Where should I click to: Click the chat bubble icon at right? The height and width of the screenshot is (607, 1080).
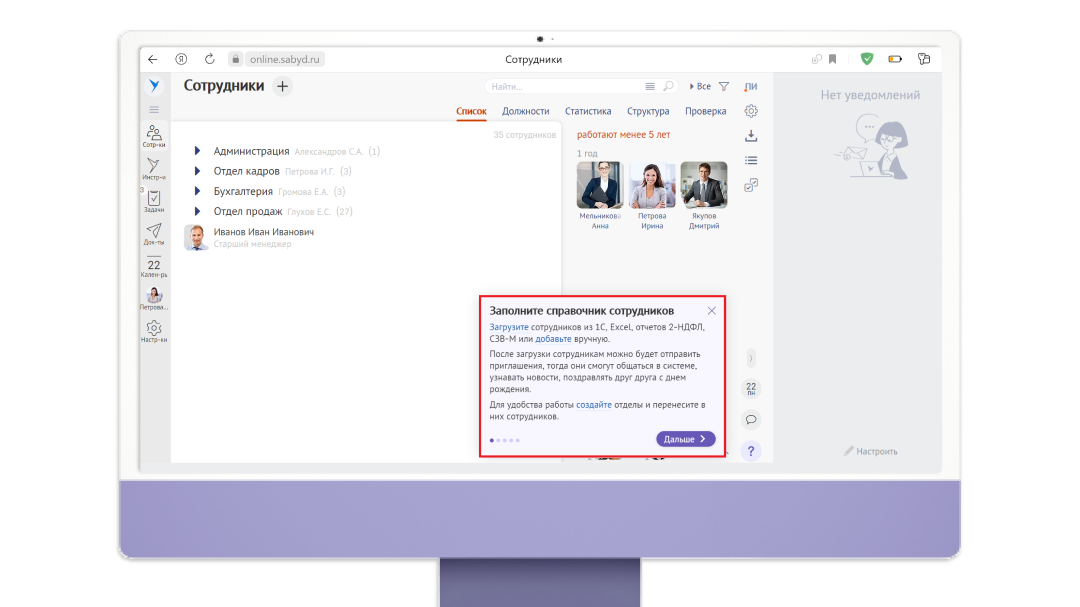pyautogui.click(x=751, y=419)
